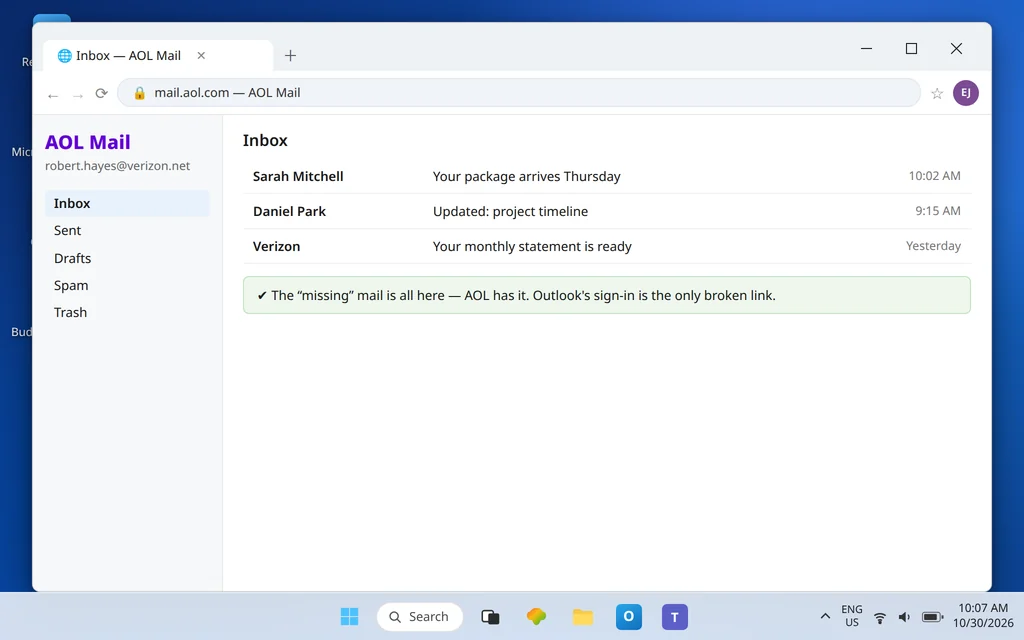The width and height of the screenshot is (1024, 640).
Task: Click the mail.aol.com address bar
Action: 519,93
